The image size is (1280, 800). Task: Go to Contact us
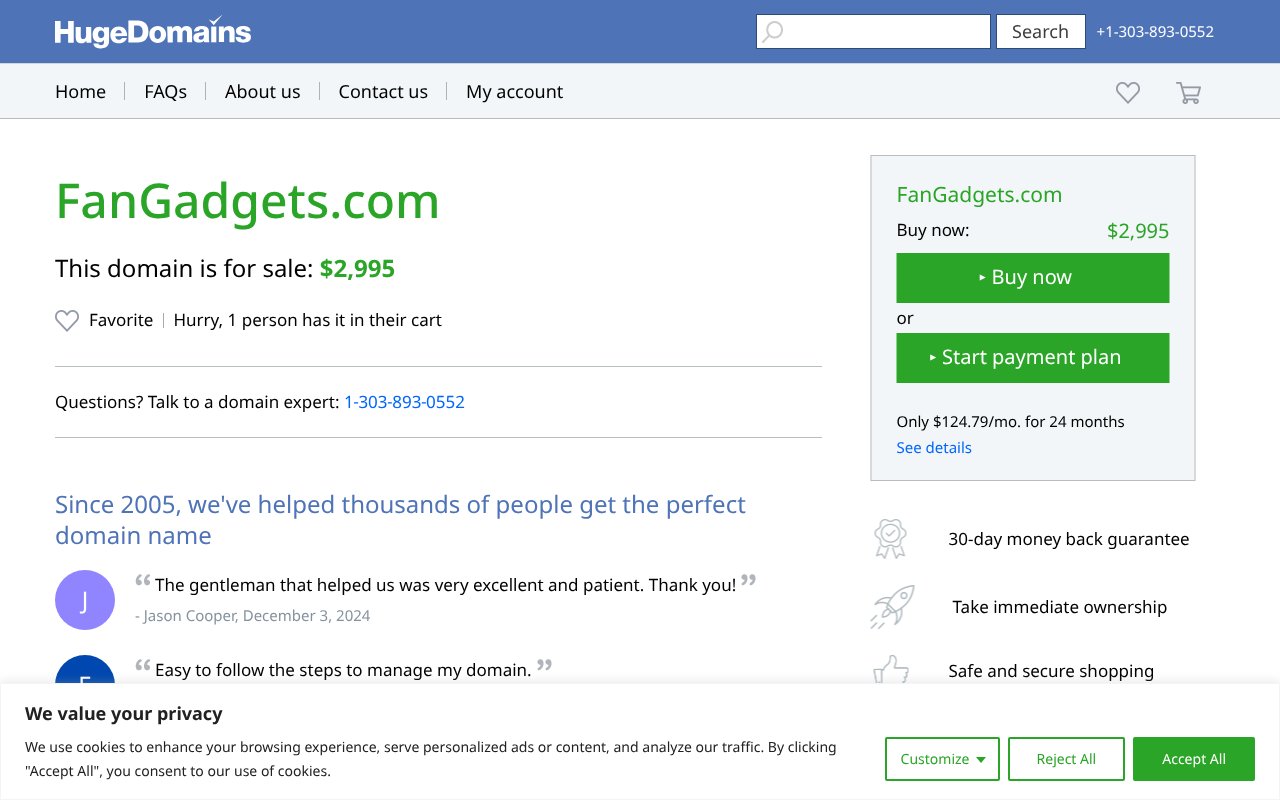click(383, 91)
